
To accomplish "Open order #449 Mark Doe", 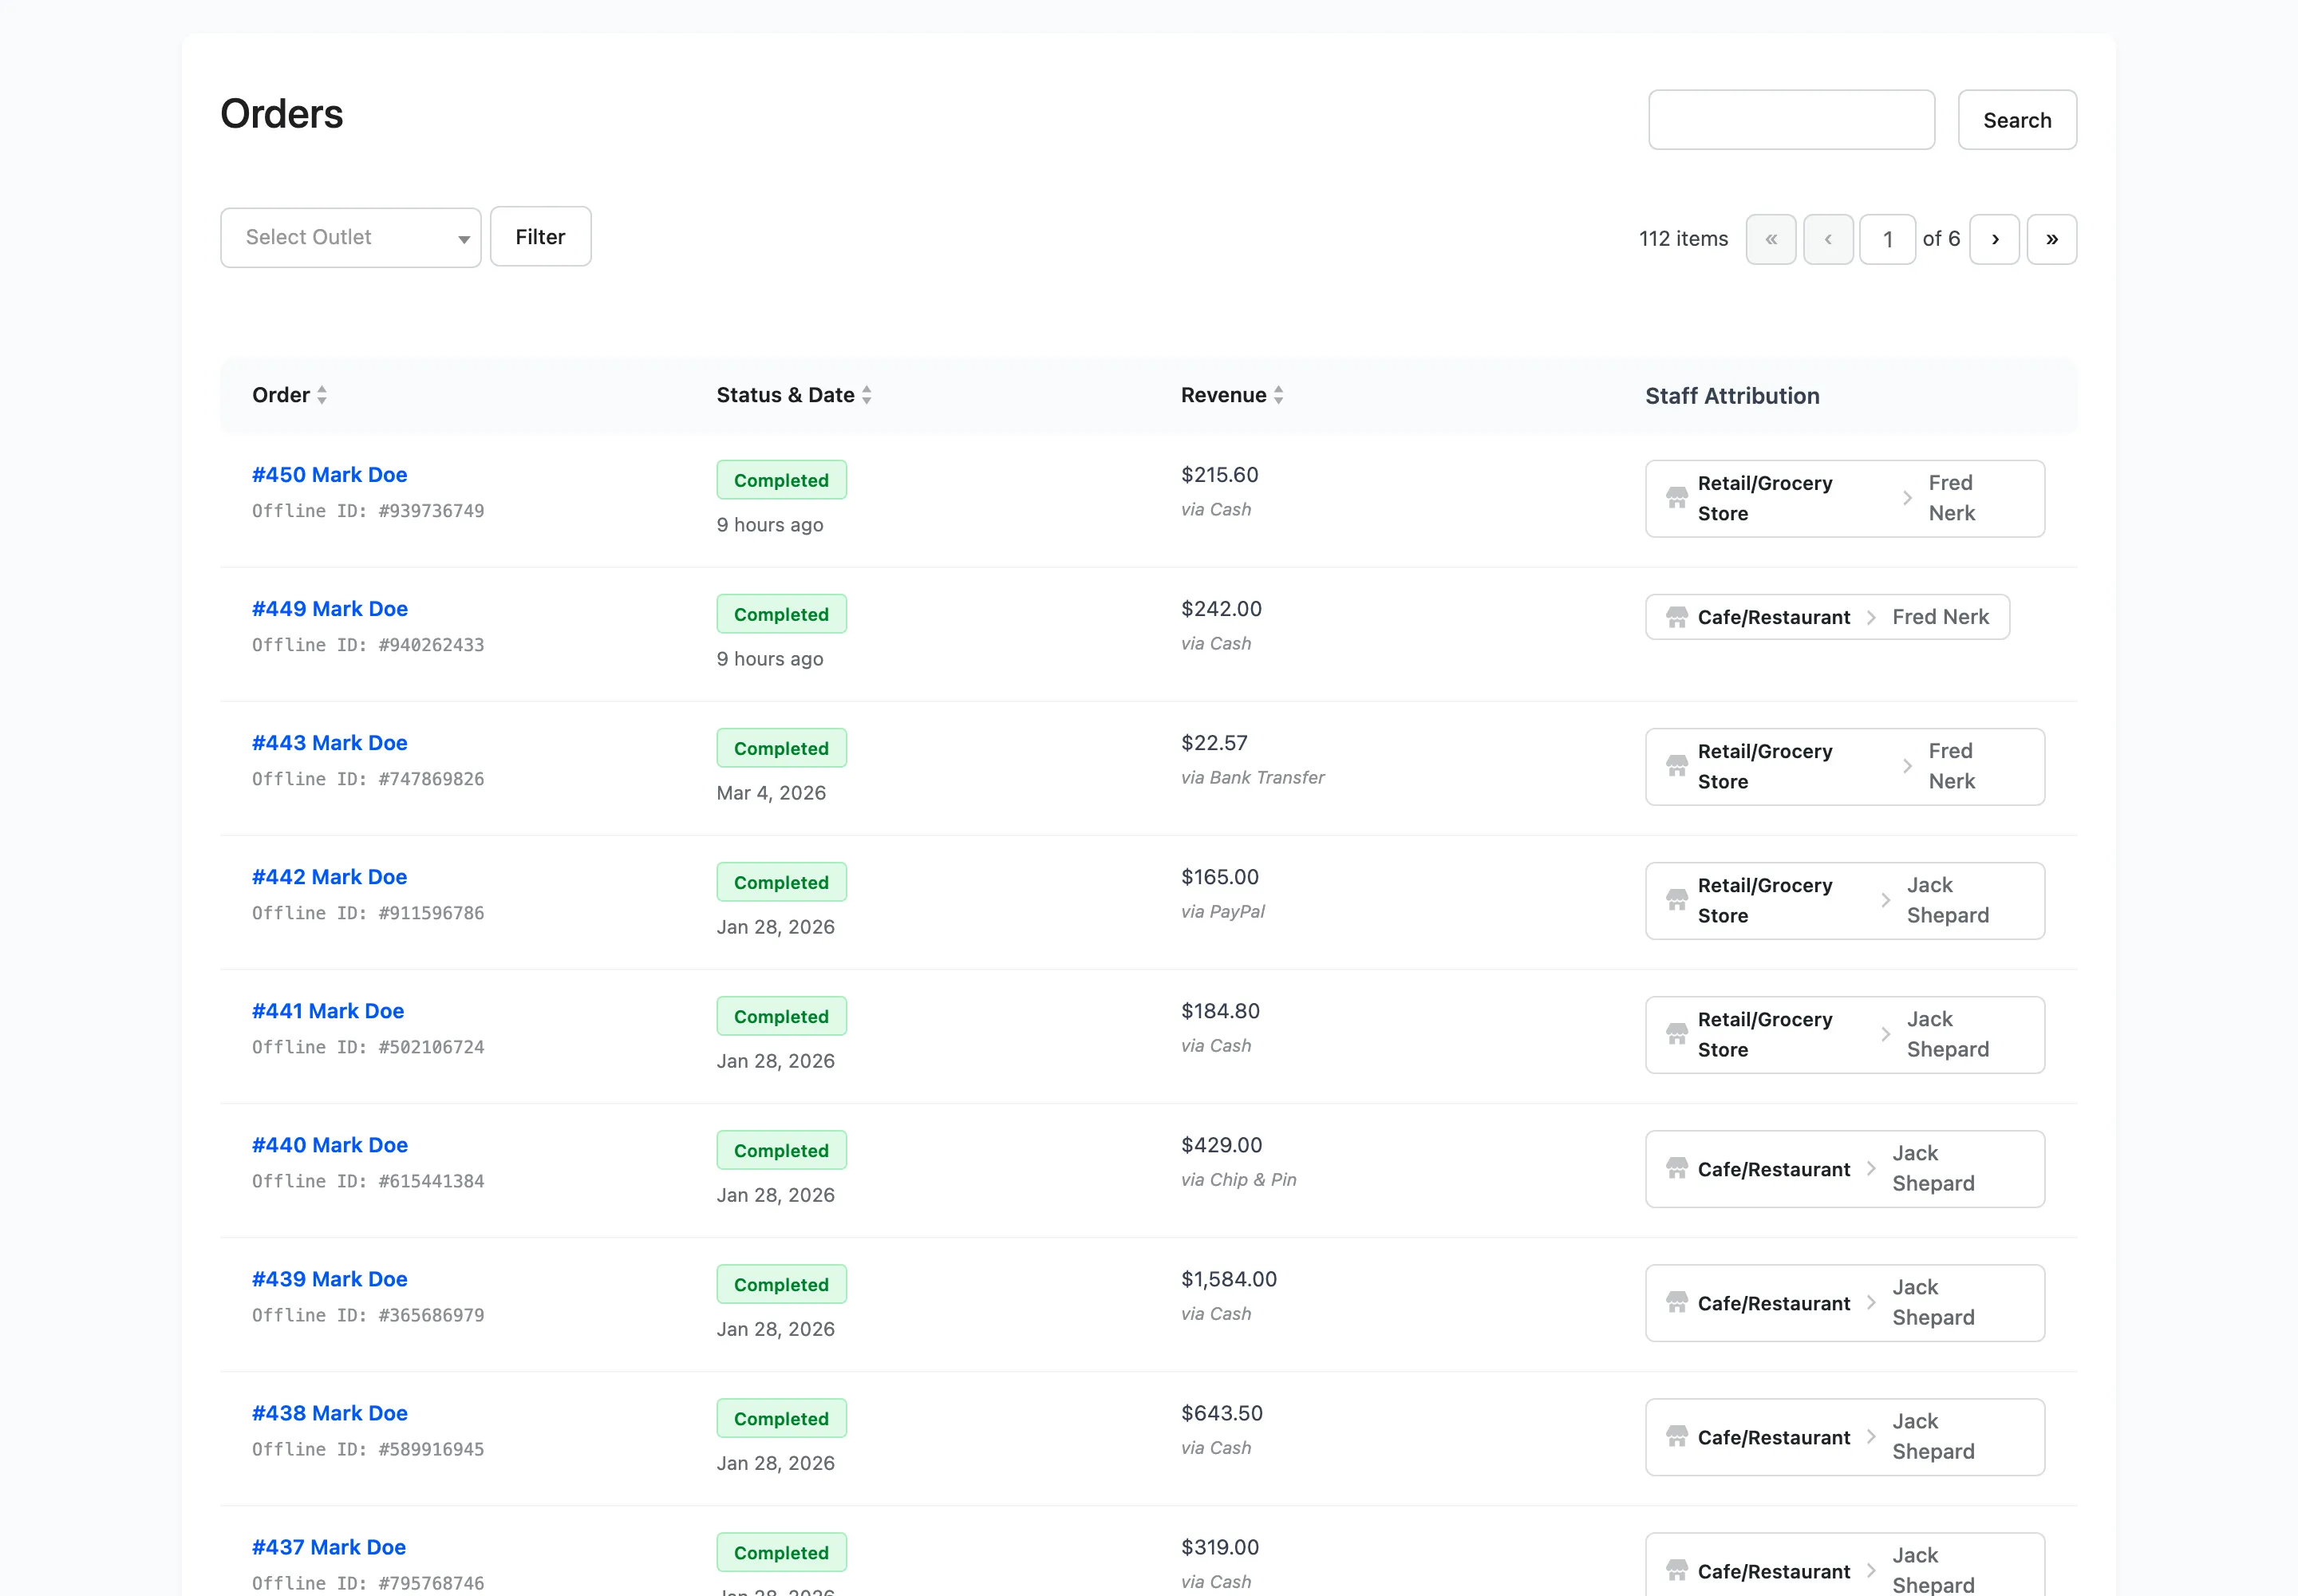I will click(329, 609).
